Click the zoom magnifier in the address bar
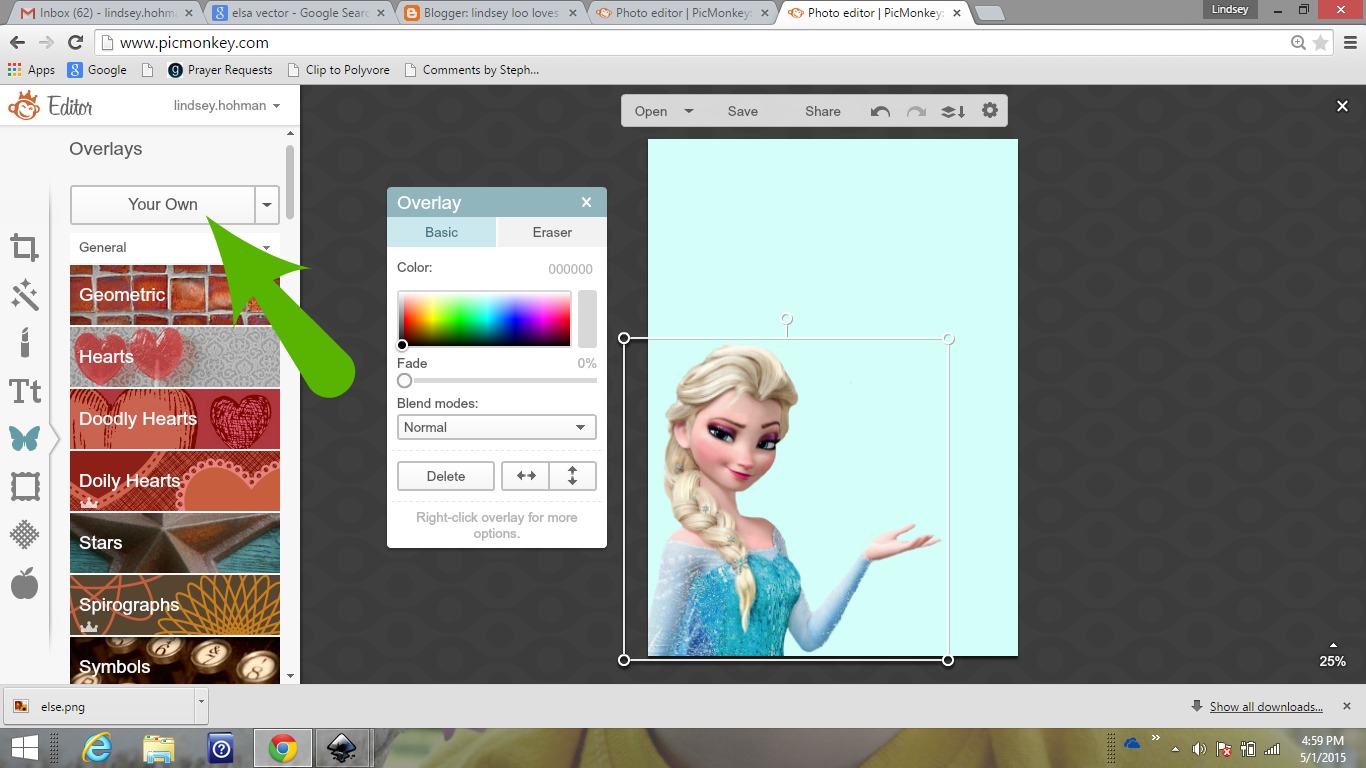 (x=1298, y=43)
